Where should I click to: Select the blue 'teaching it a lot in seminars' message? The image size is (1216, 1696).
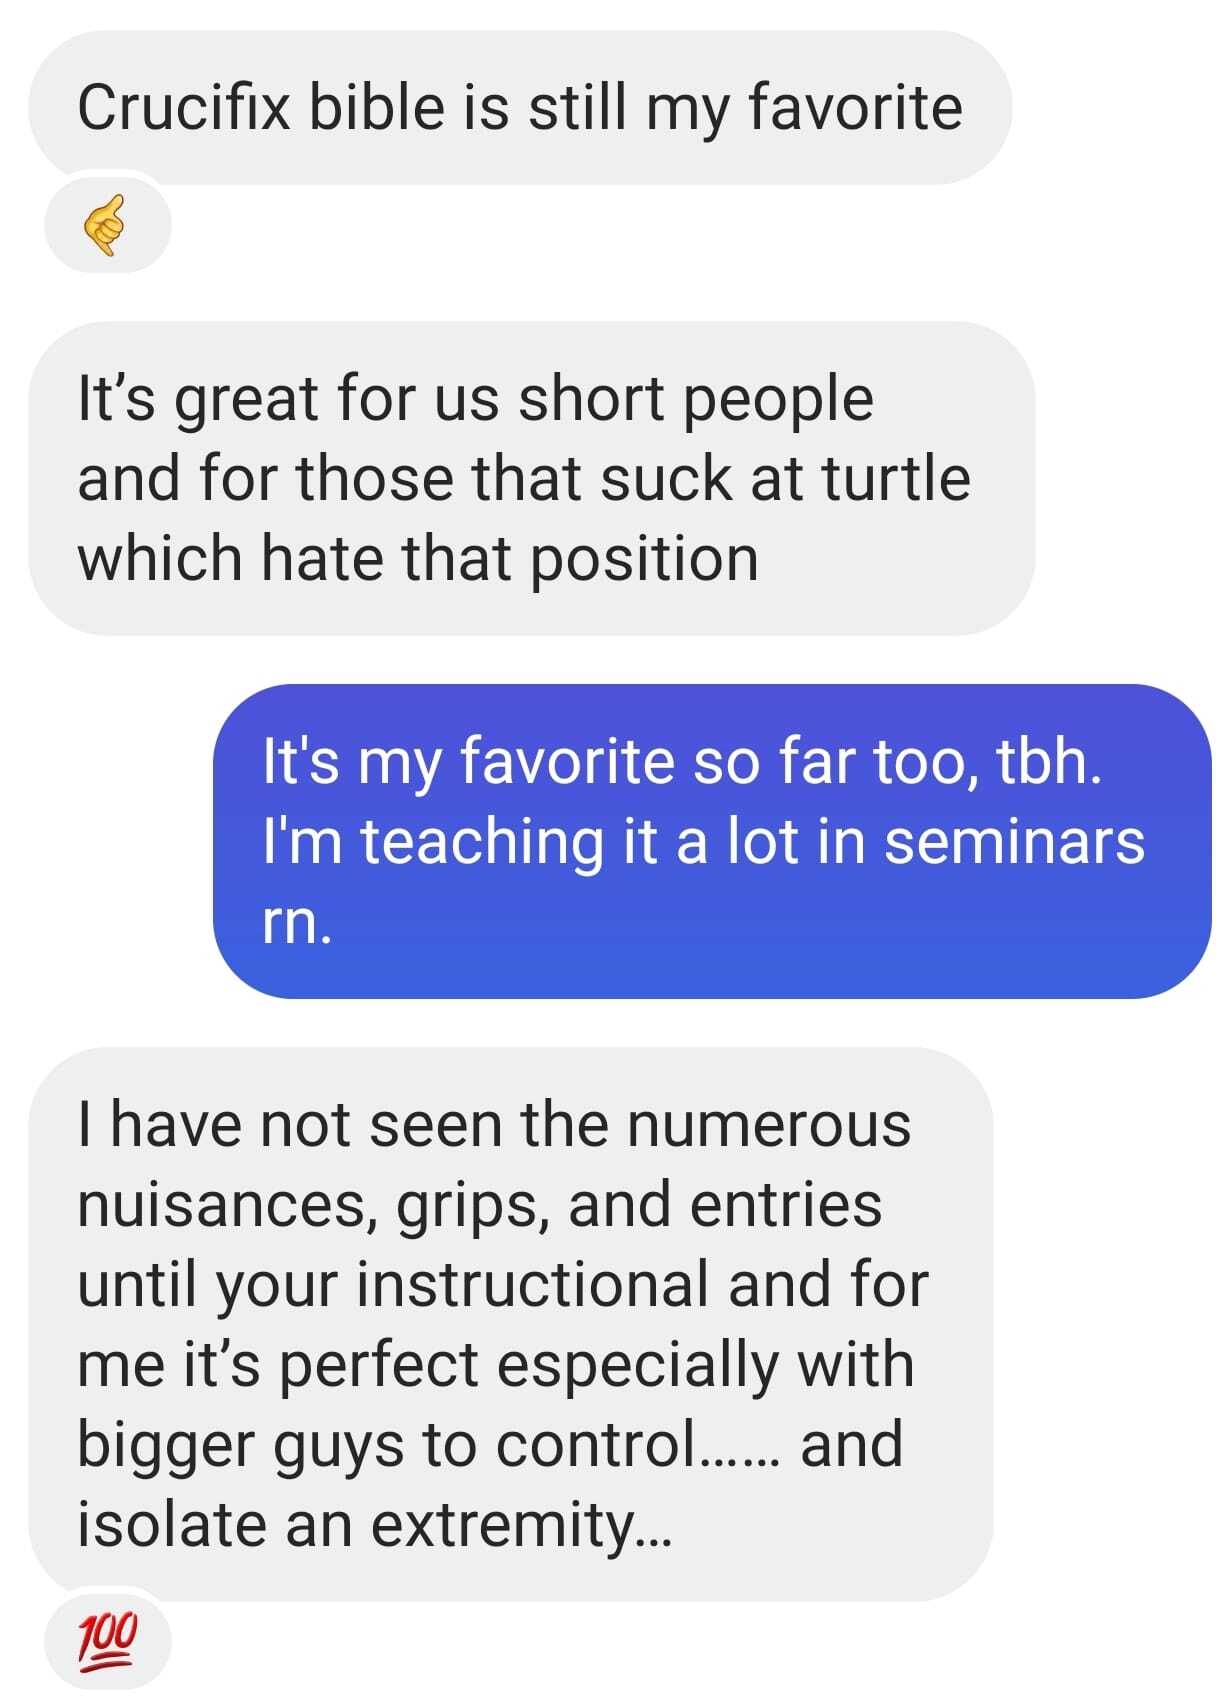[711, 840]
